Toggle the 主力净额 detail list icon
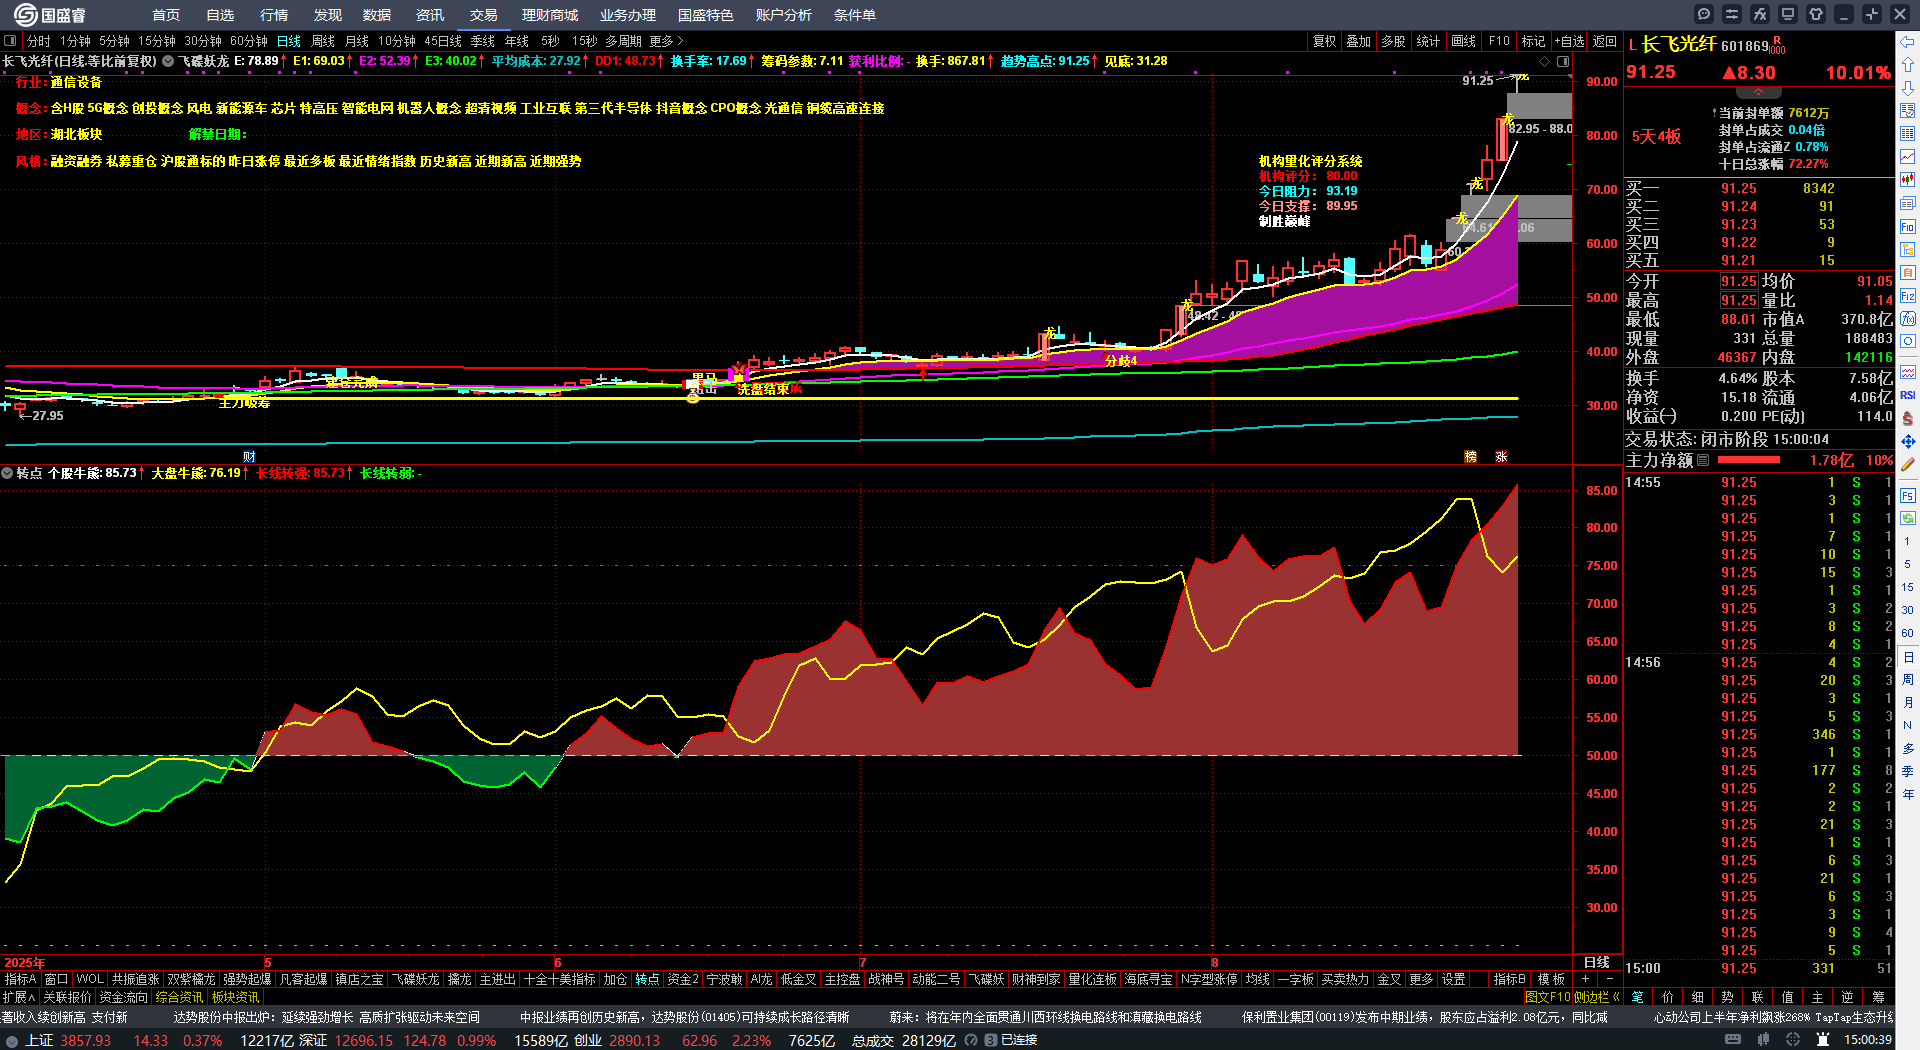Viewport: 1920px width, 1050px height. [1704, 460]
